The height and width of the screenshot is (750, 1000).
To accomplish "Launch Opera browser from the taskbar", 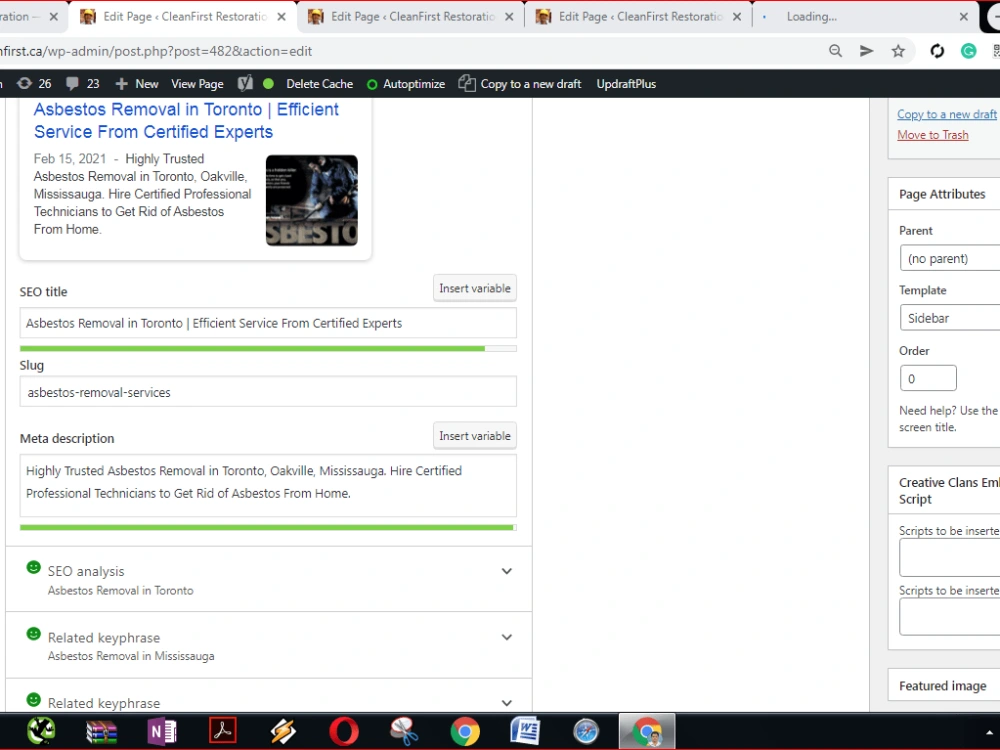I will pos(344,732).
